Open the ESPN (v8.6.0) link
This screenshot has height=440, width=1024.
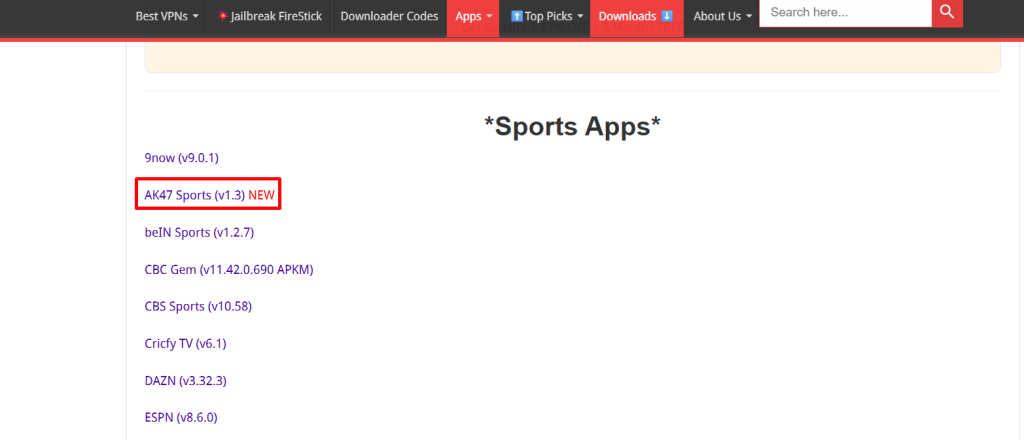coord(181,417)
